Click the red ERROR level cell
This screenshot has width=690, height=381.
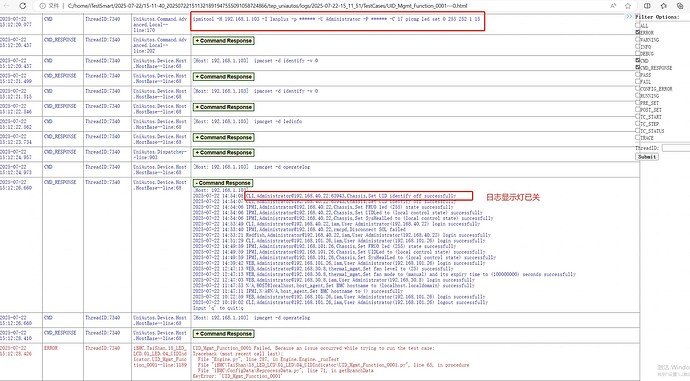pos(51,348)
